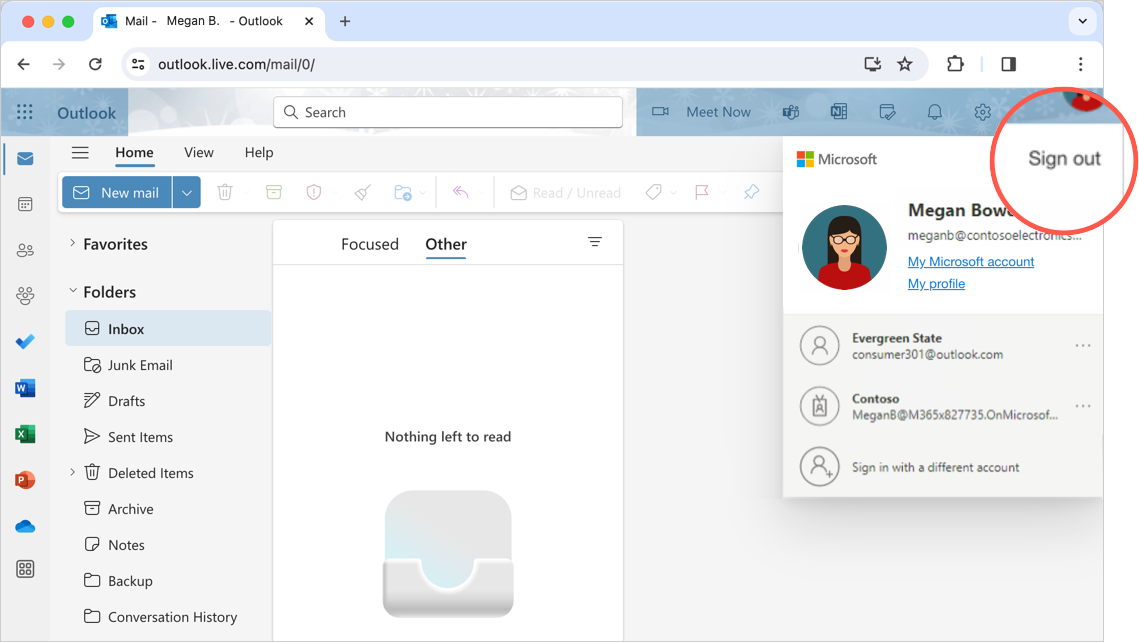The width and height of the screenshot is (1139, 642).
Task: Select the Archive icon in the toolbar
Action: click(x=273, y=192)
